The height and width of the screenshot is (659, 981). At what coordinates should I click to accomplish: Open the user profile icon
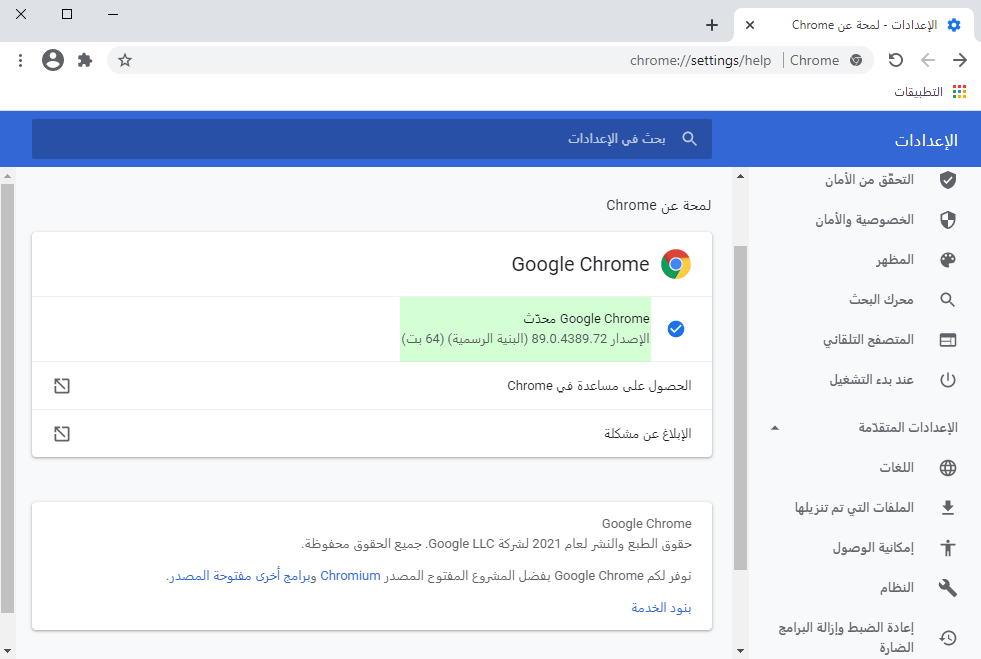53,60
